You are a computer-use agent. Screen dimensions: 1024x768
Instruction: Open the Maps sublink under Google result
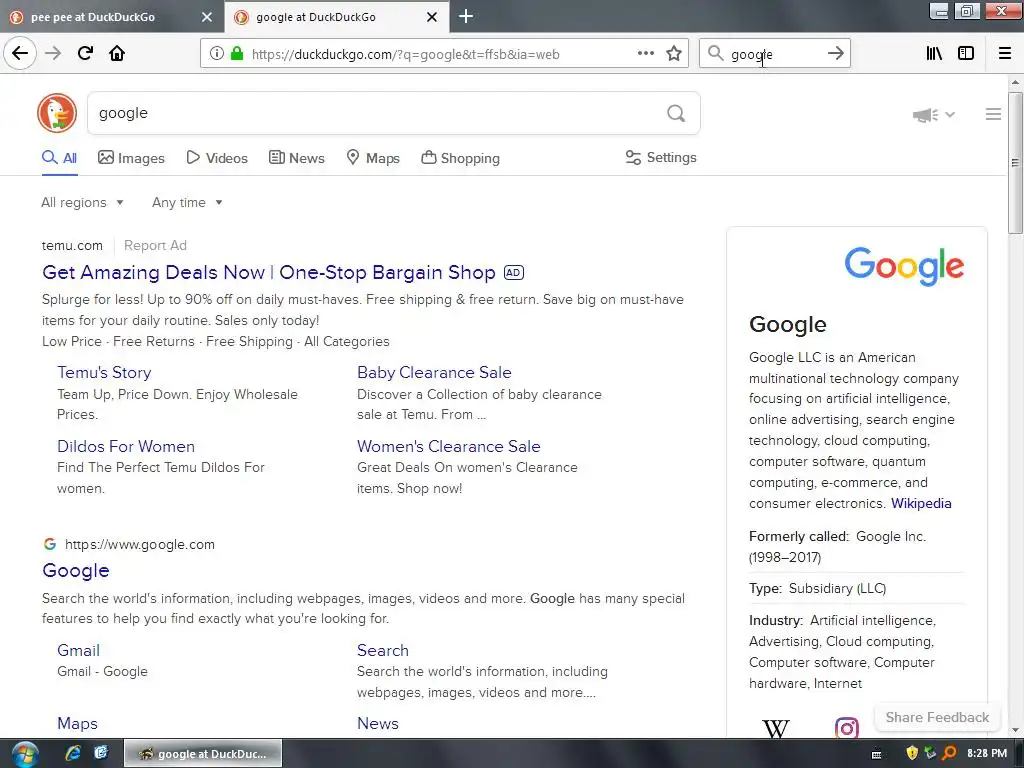click(77, 724)
